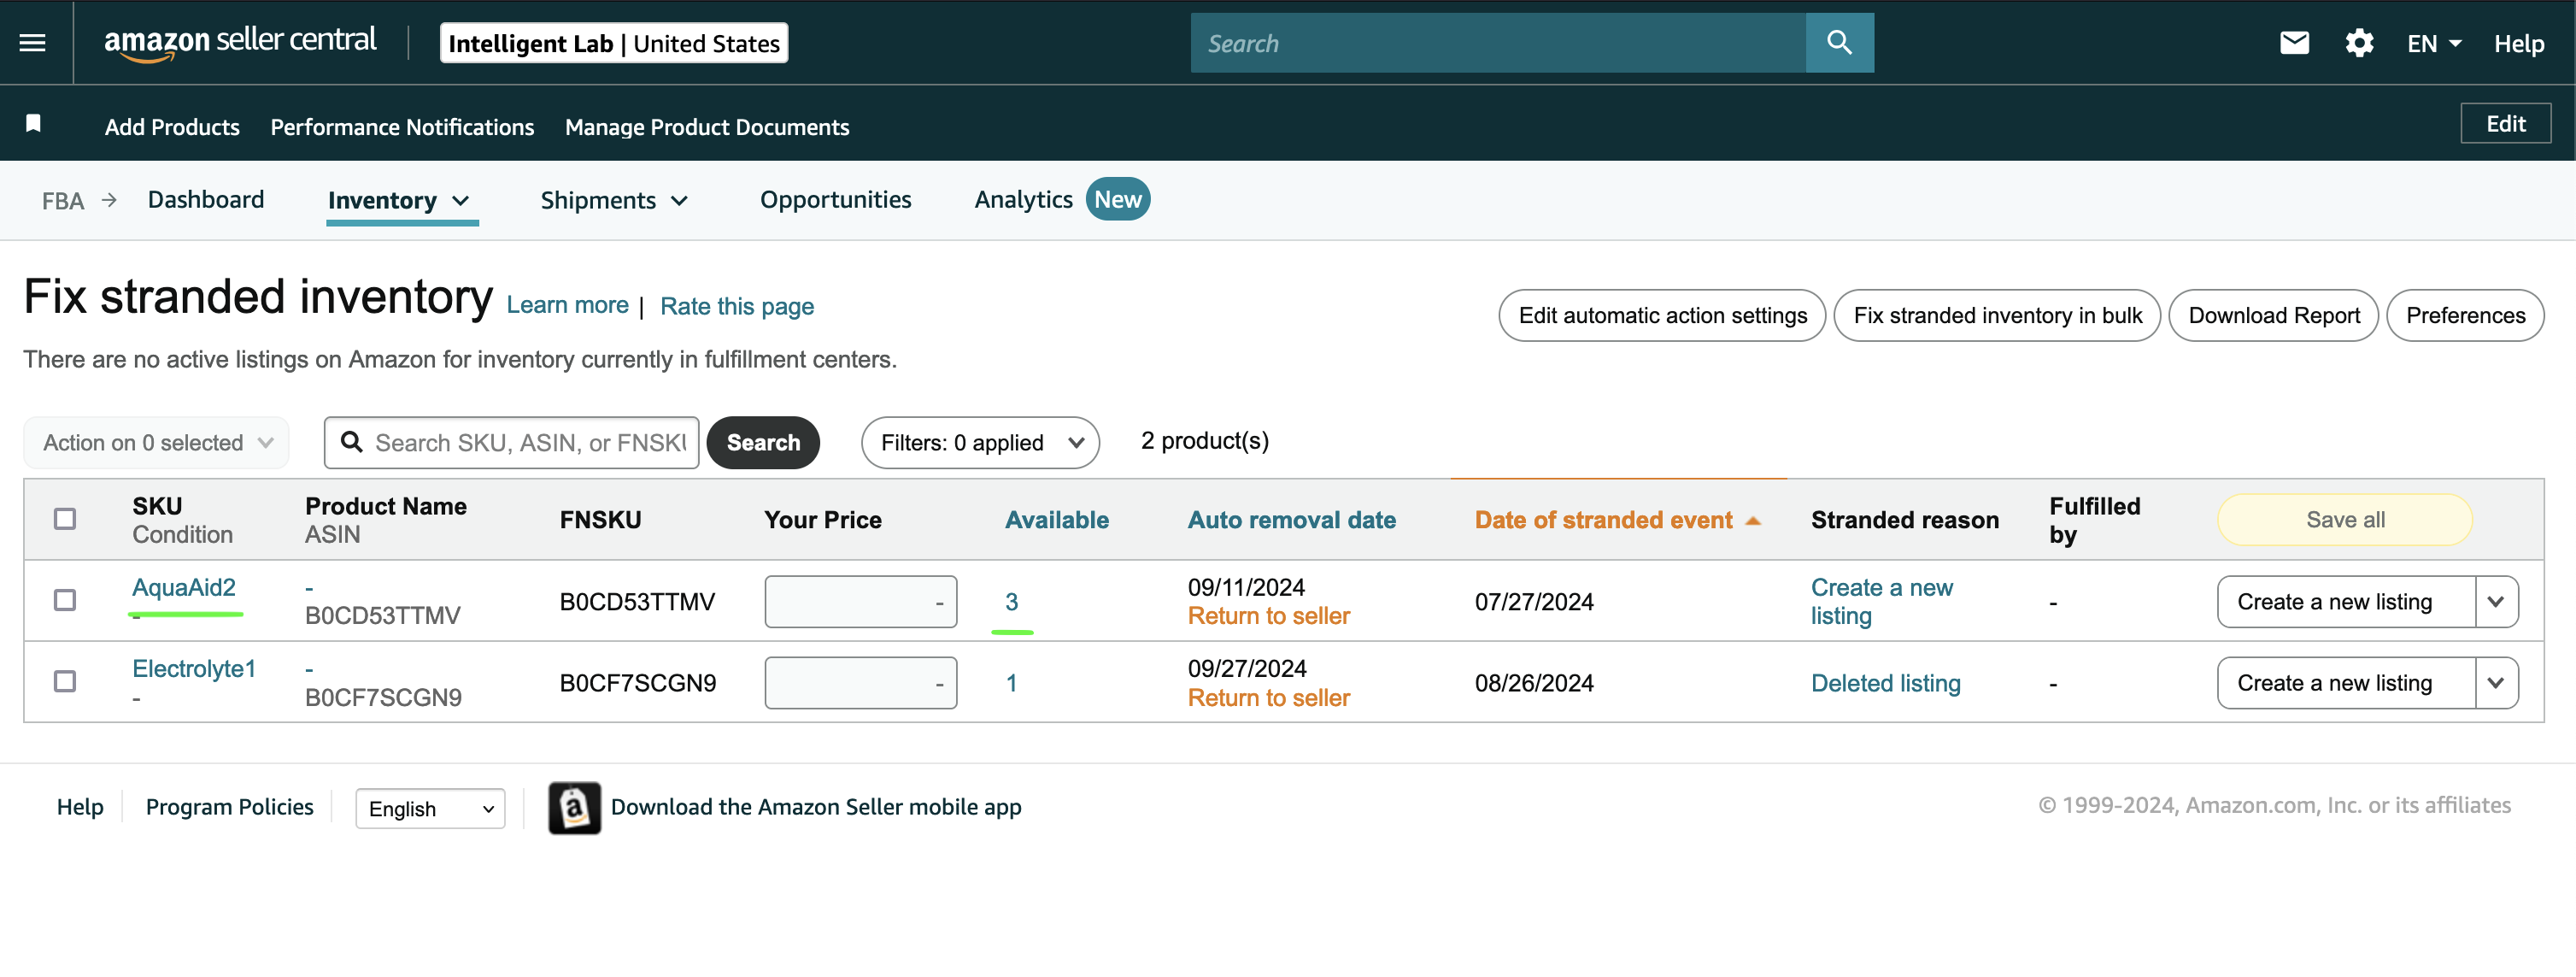
Task: Open the Learn more link
Action: [x=567, y=305]
